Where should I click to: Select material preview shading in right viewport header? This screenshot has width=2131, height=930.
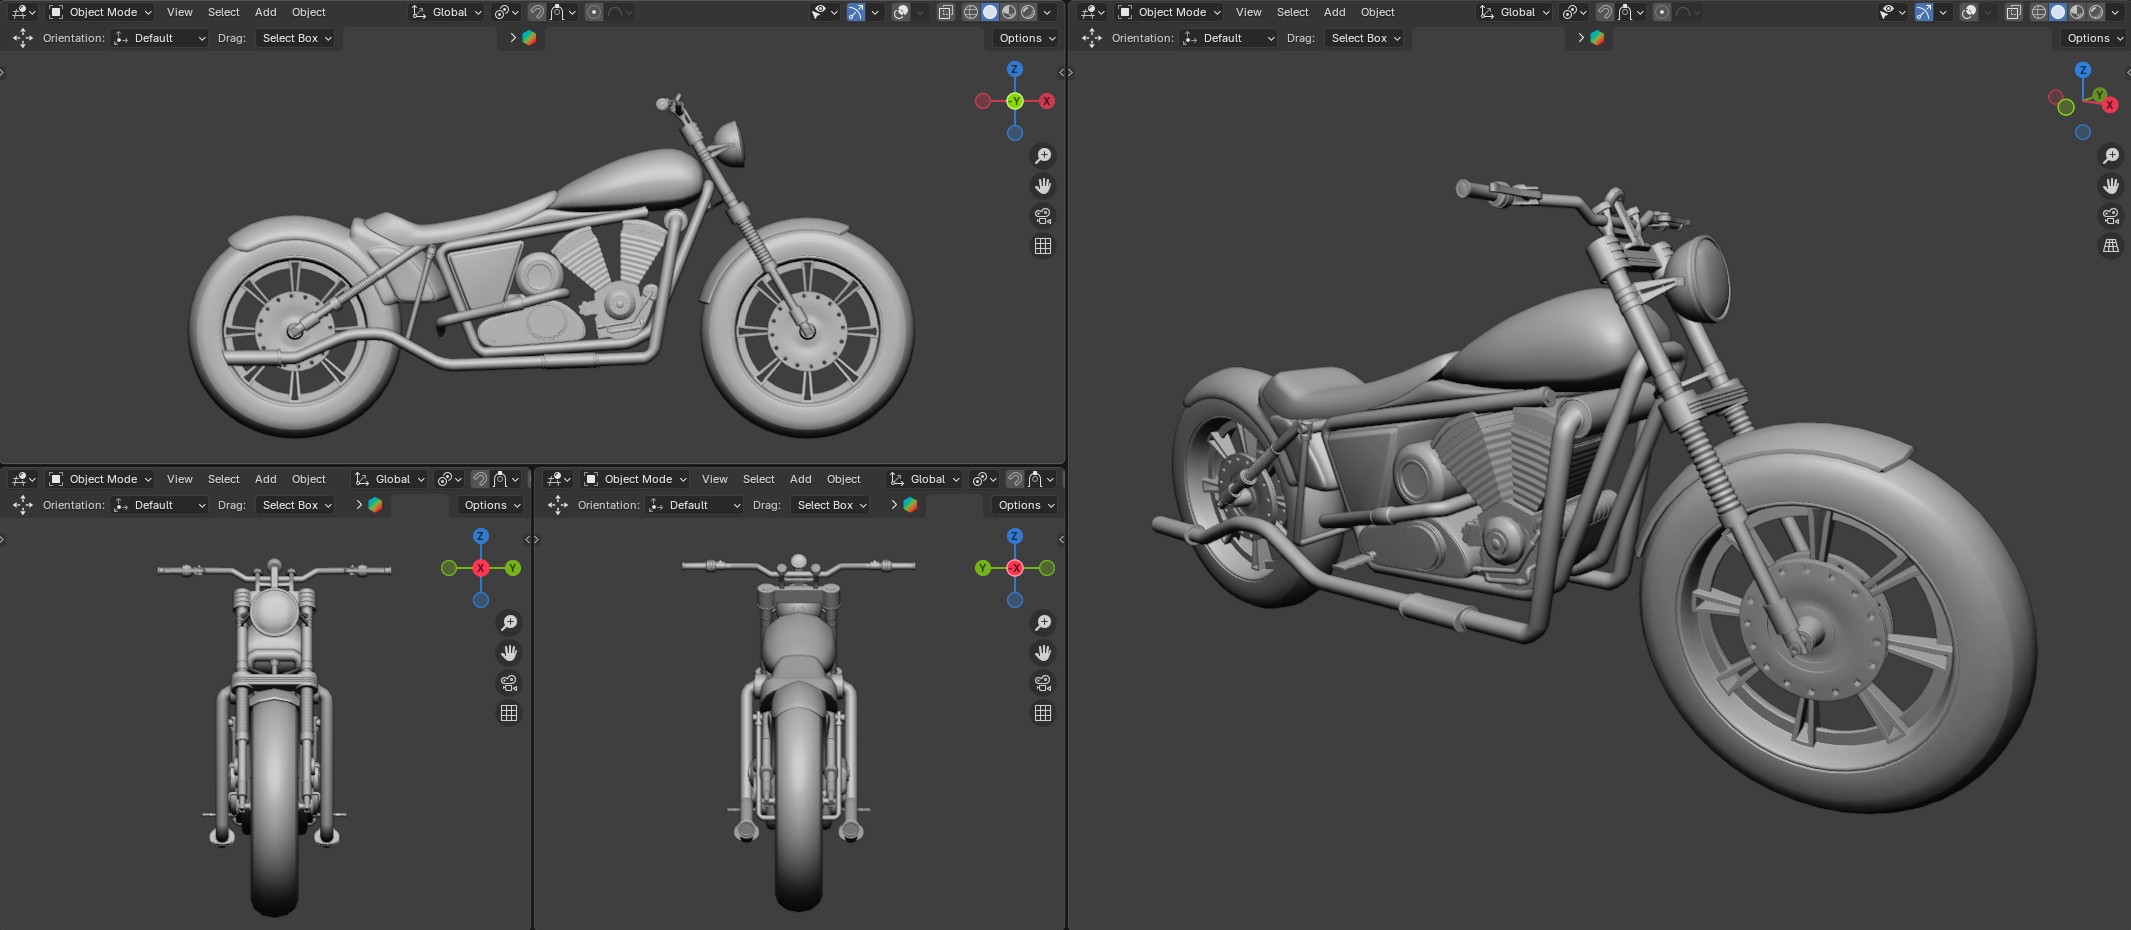2077,12
